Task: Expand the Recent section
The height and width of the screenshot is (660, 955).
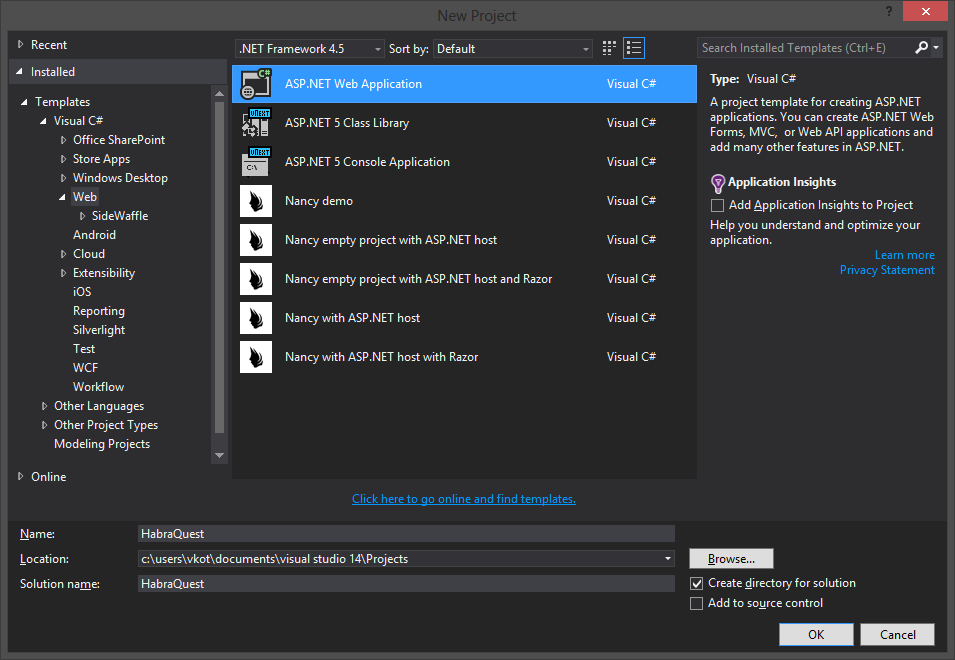Action: coord(20,44)
